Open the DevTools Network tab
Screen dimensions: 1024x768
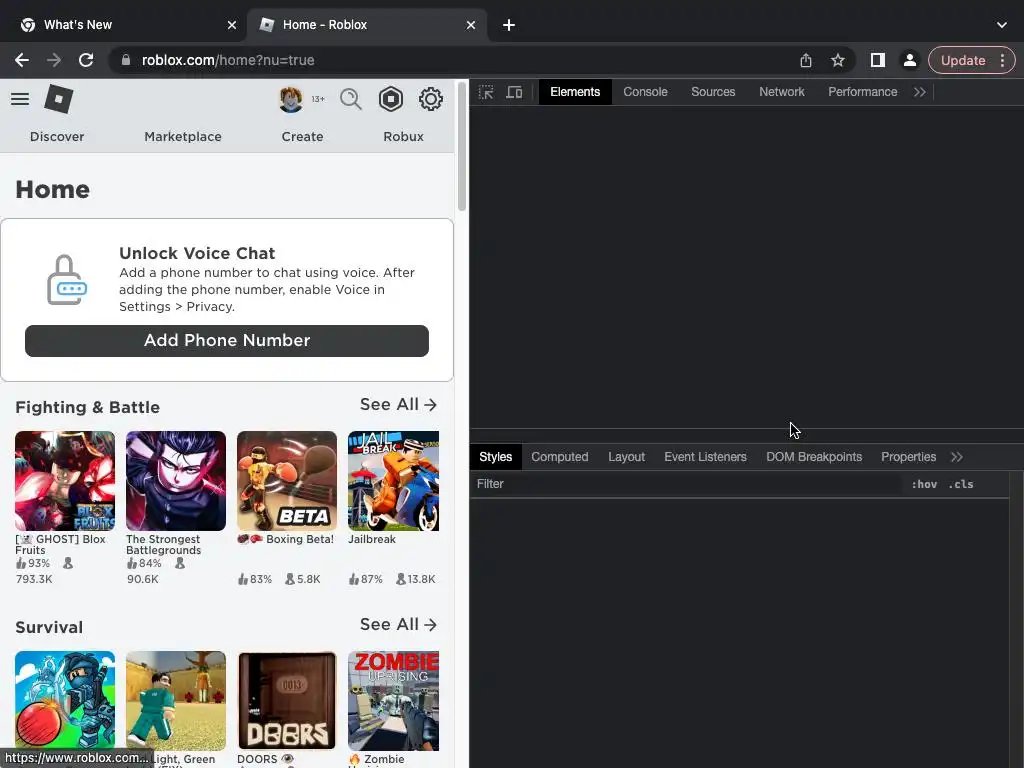click(782, 92)
